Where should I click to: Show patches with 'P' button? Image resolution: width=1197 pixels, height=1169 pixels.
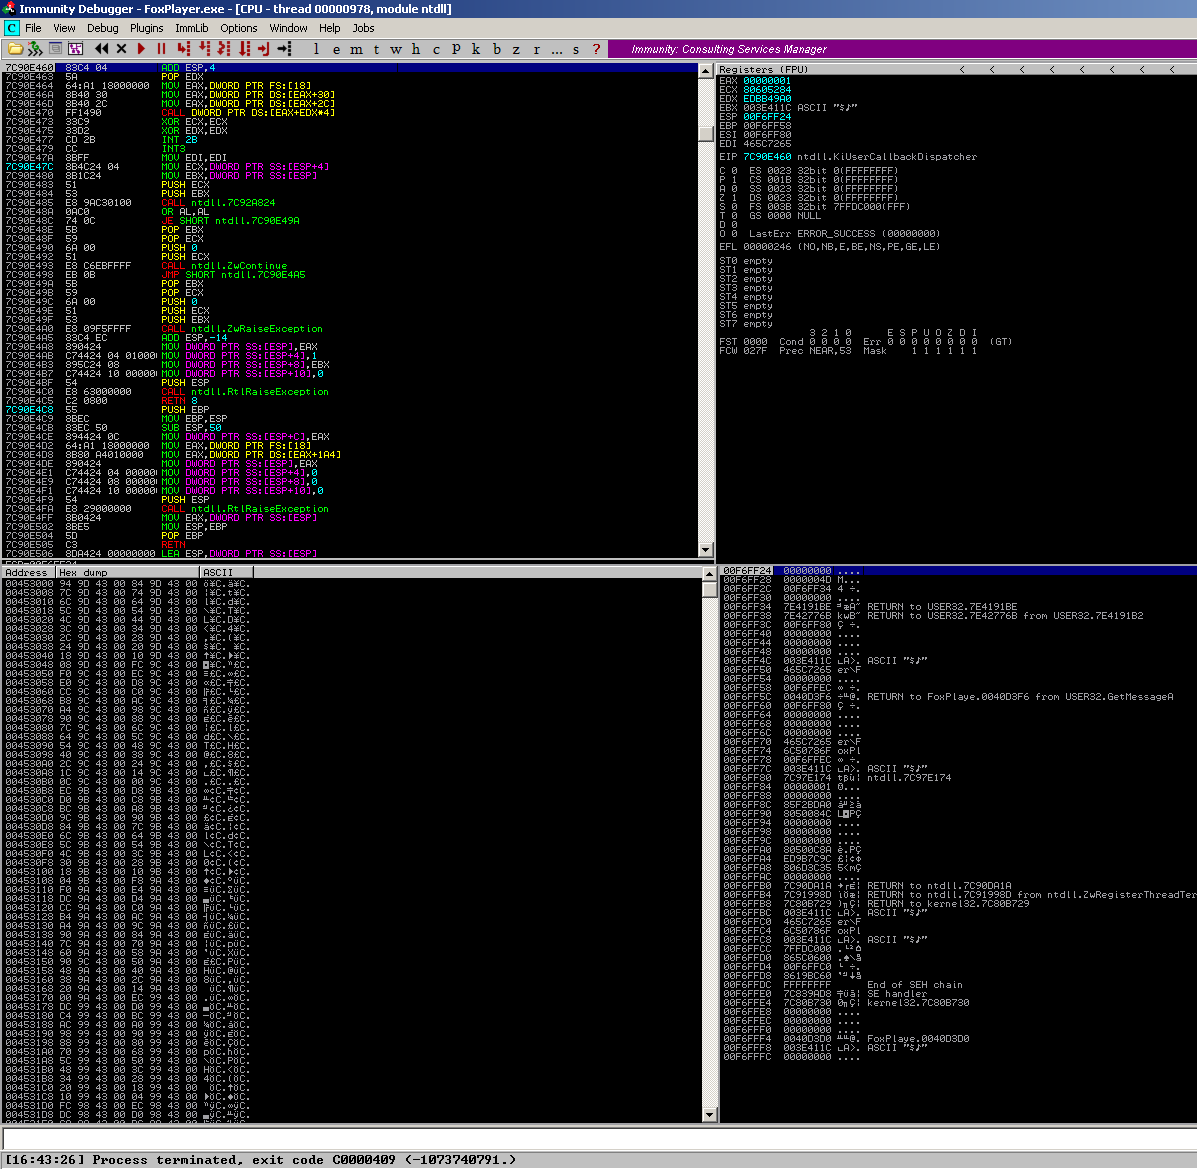point(456,49)
